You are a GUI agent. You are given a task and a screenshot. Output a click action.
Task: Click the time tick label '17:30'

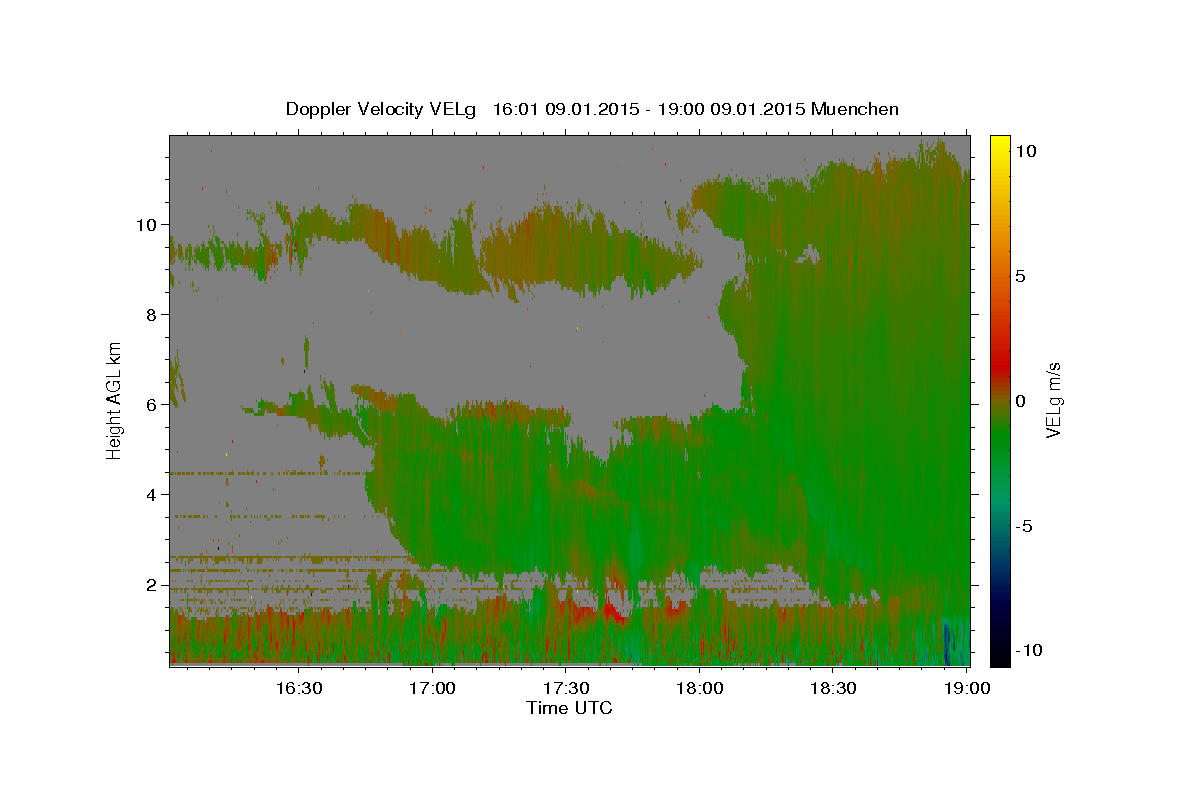565,688
